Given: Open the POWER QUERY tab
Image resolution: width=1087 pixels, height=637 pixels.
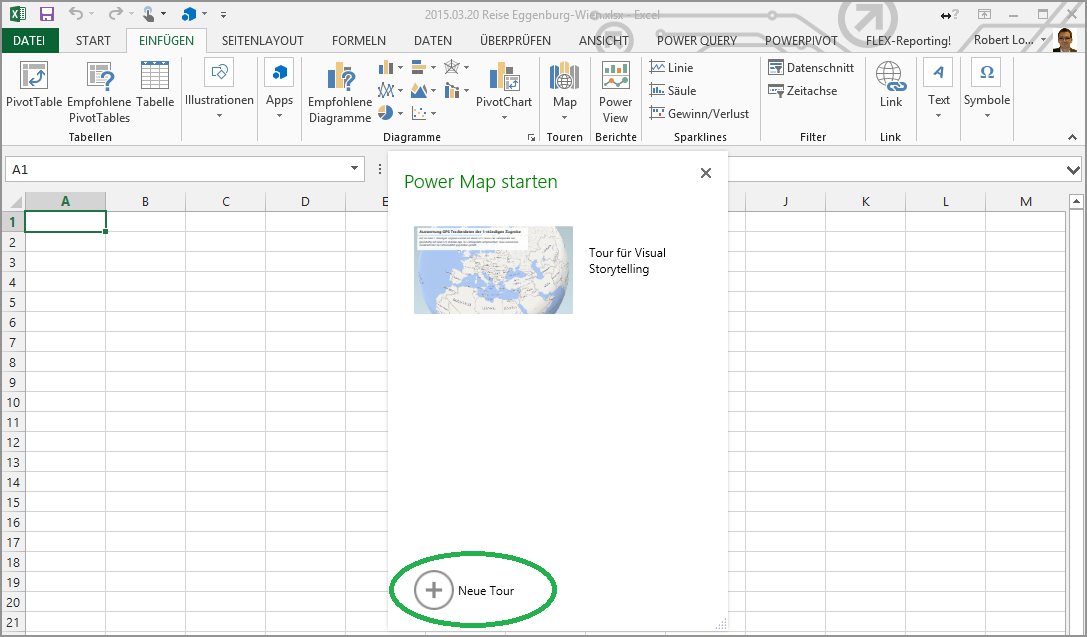Looking at the screenshot, I should tap(696, 41).
